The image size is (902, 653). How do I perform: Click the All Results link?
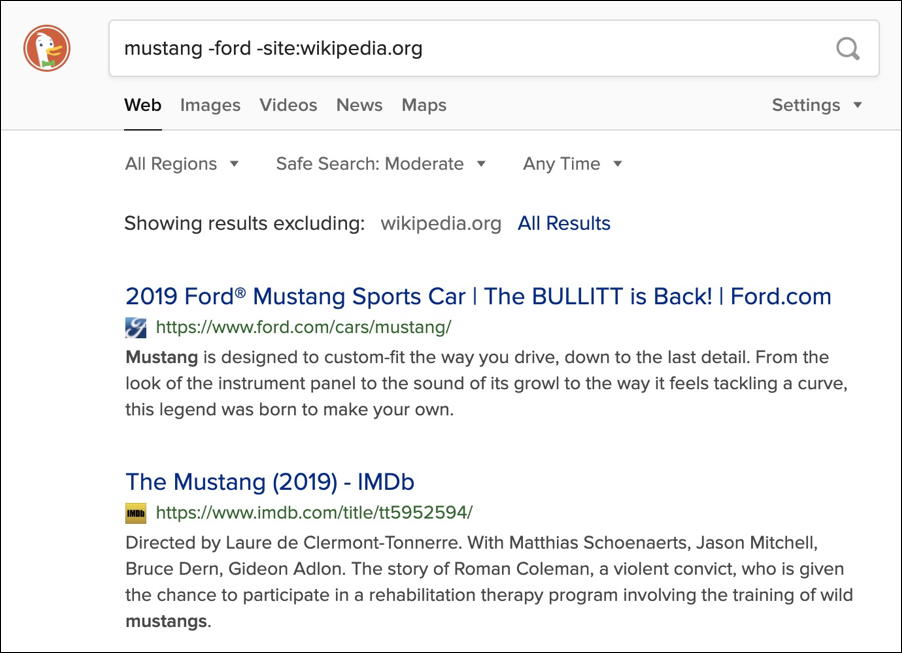pos(564,223)
